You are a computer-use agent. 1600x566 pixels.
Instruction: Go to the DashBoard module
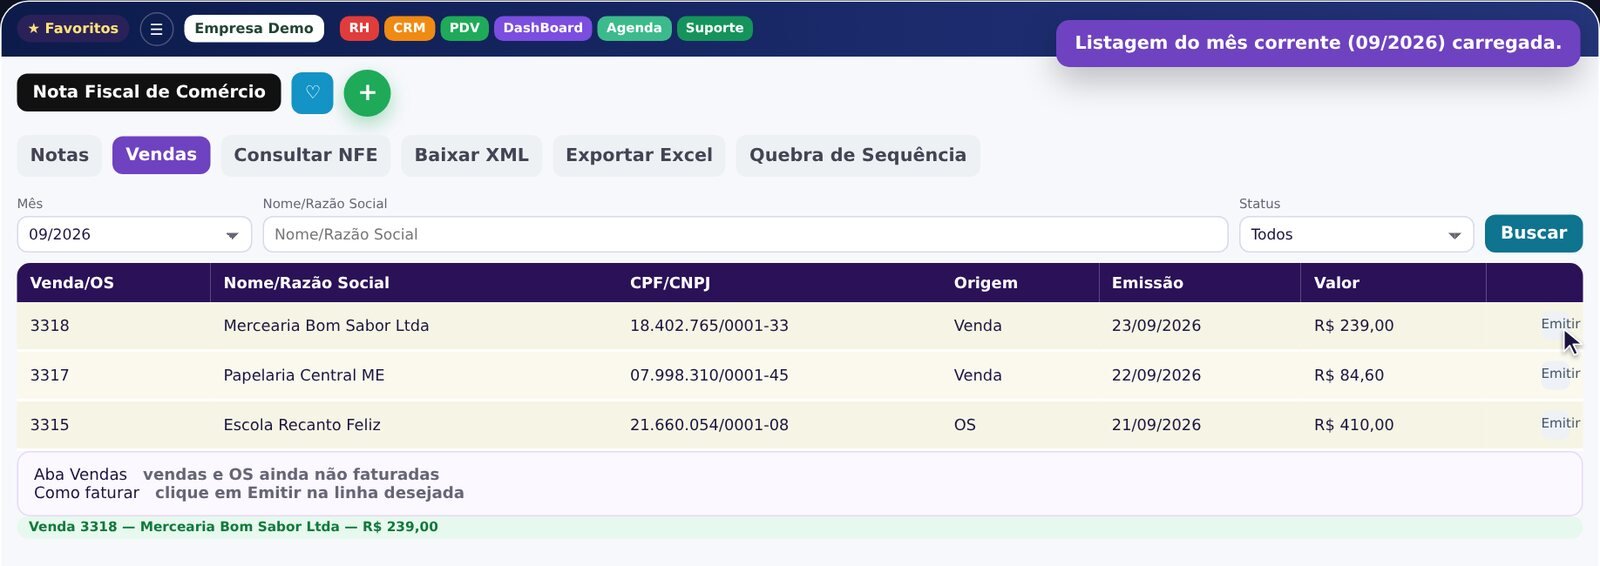click(543, 28)
